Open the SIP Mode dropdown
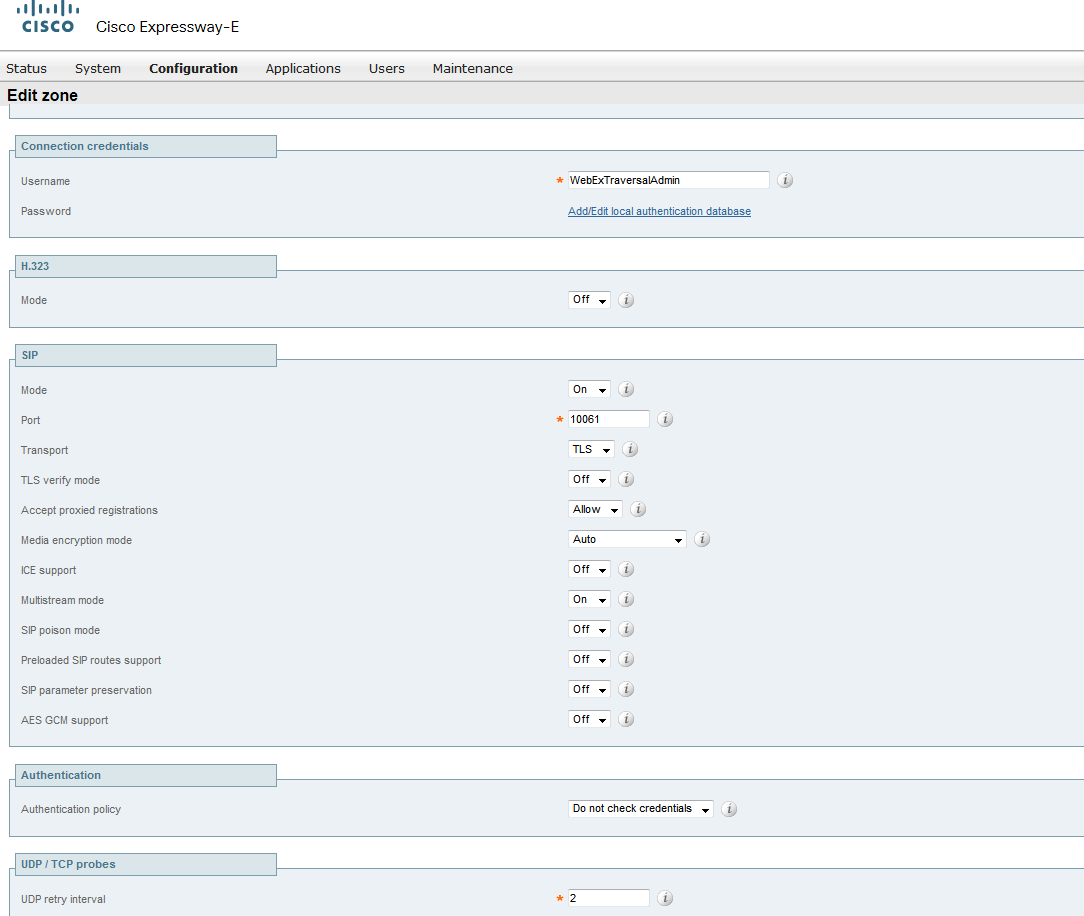This screenshot has height=916, width=1084. (589, 389)
